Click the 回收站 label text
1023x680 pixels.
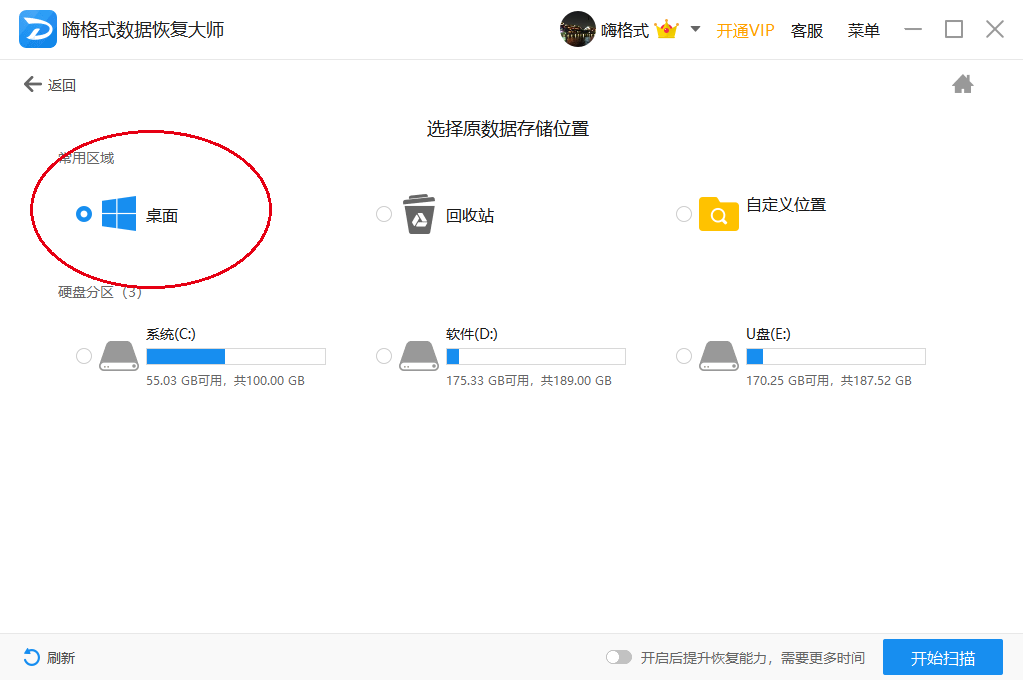[470, 216]
